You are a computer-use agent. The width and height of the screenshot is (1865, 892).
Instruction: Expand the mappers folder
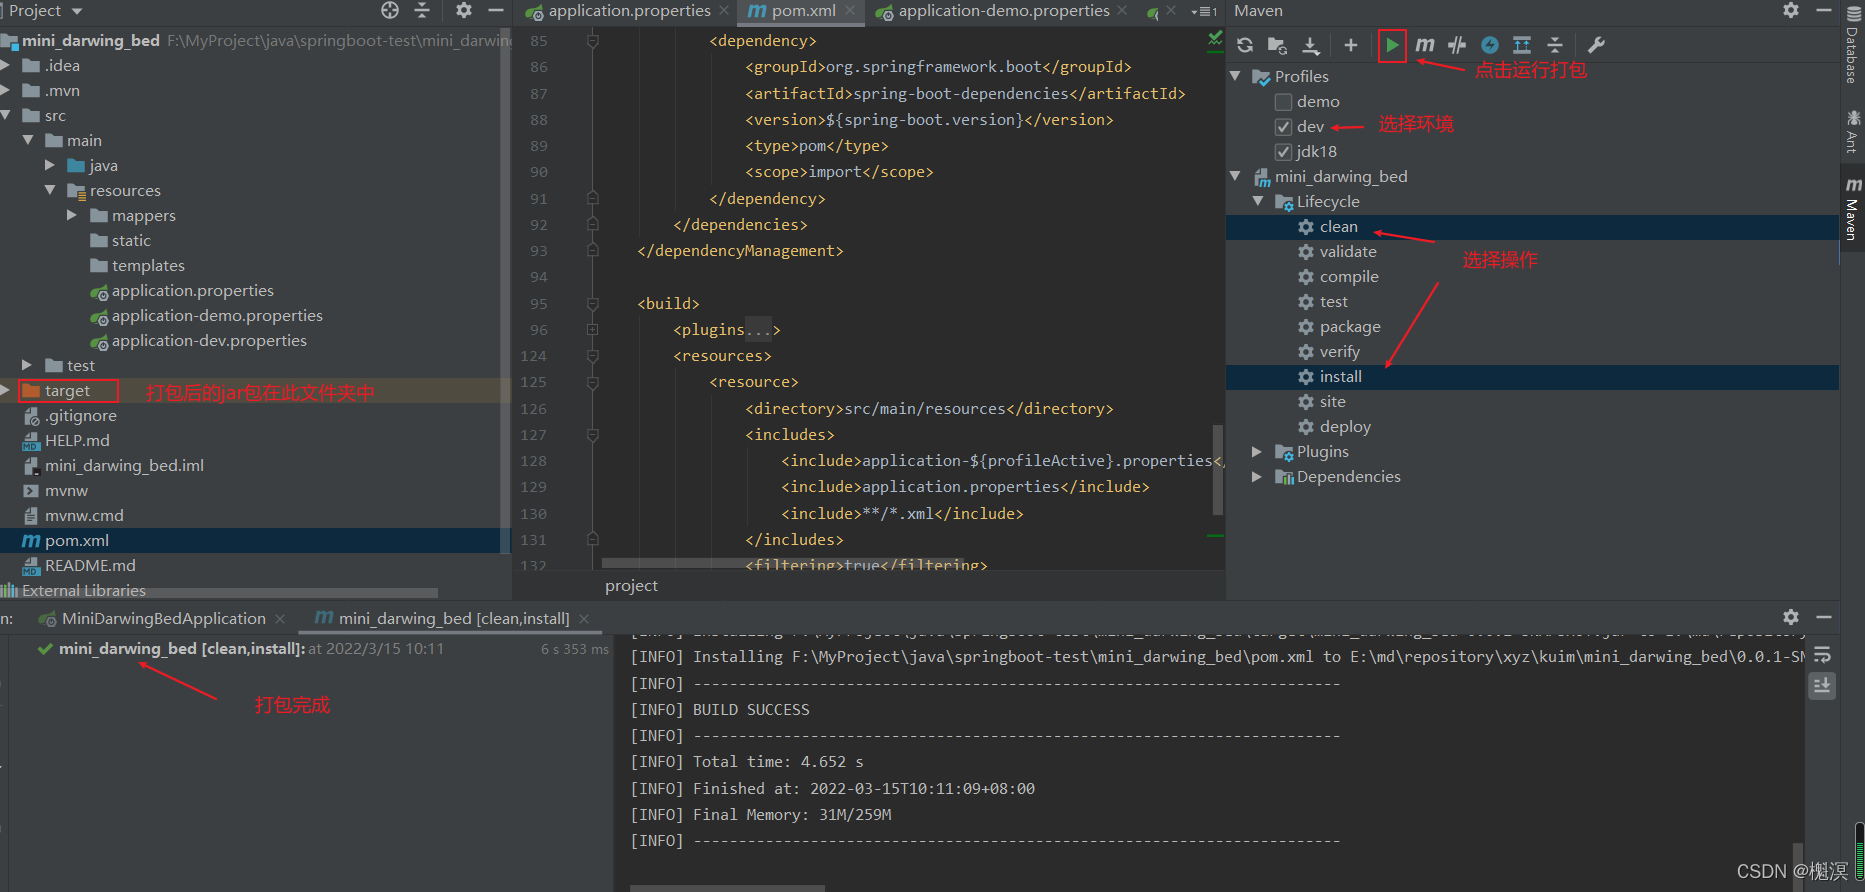click(72, 215)
